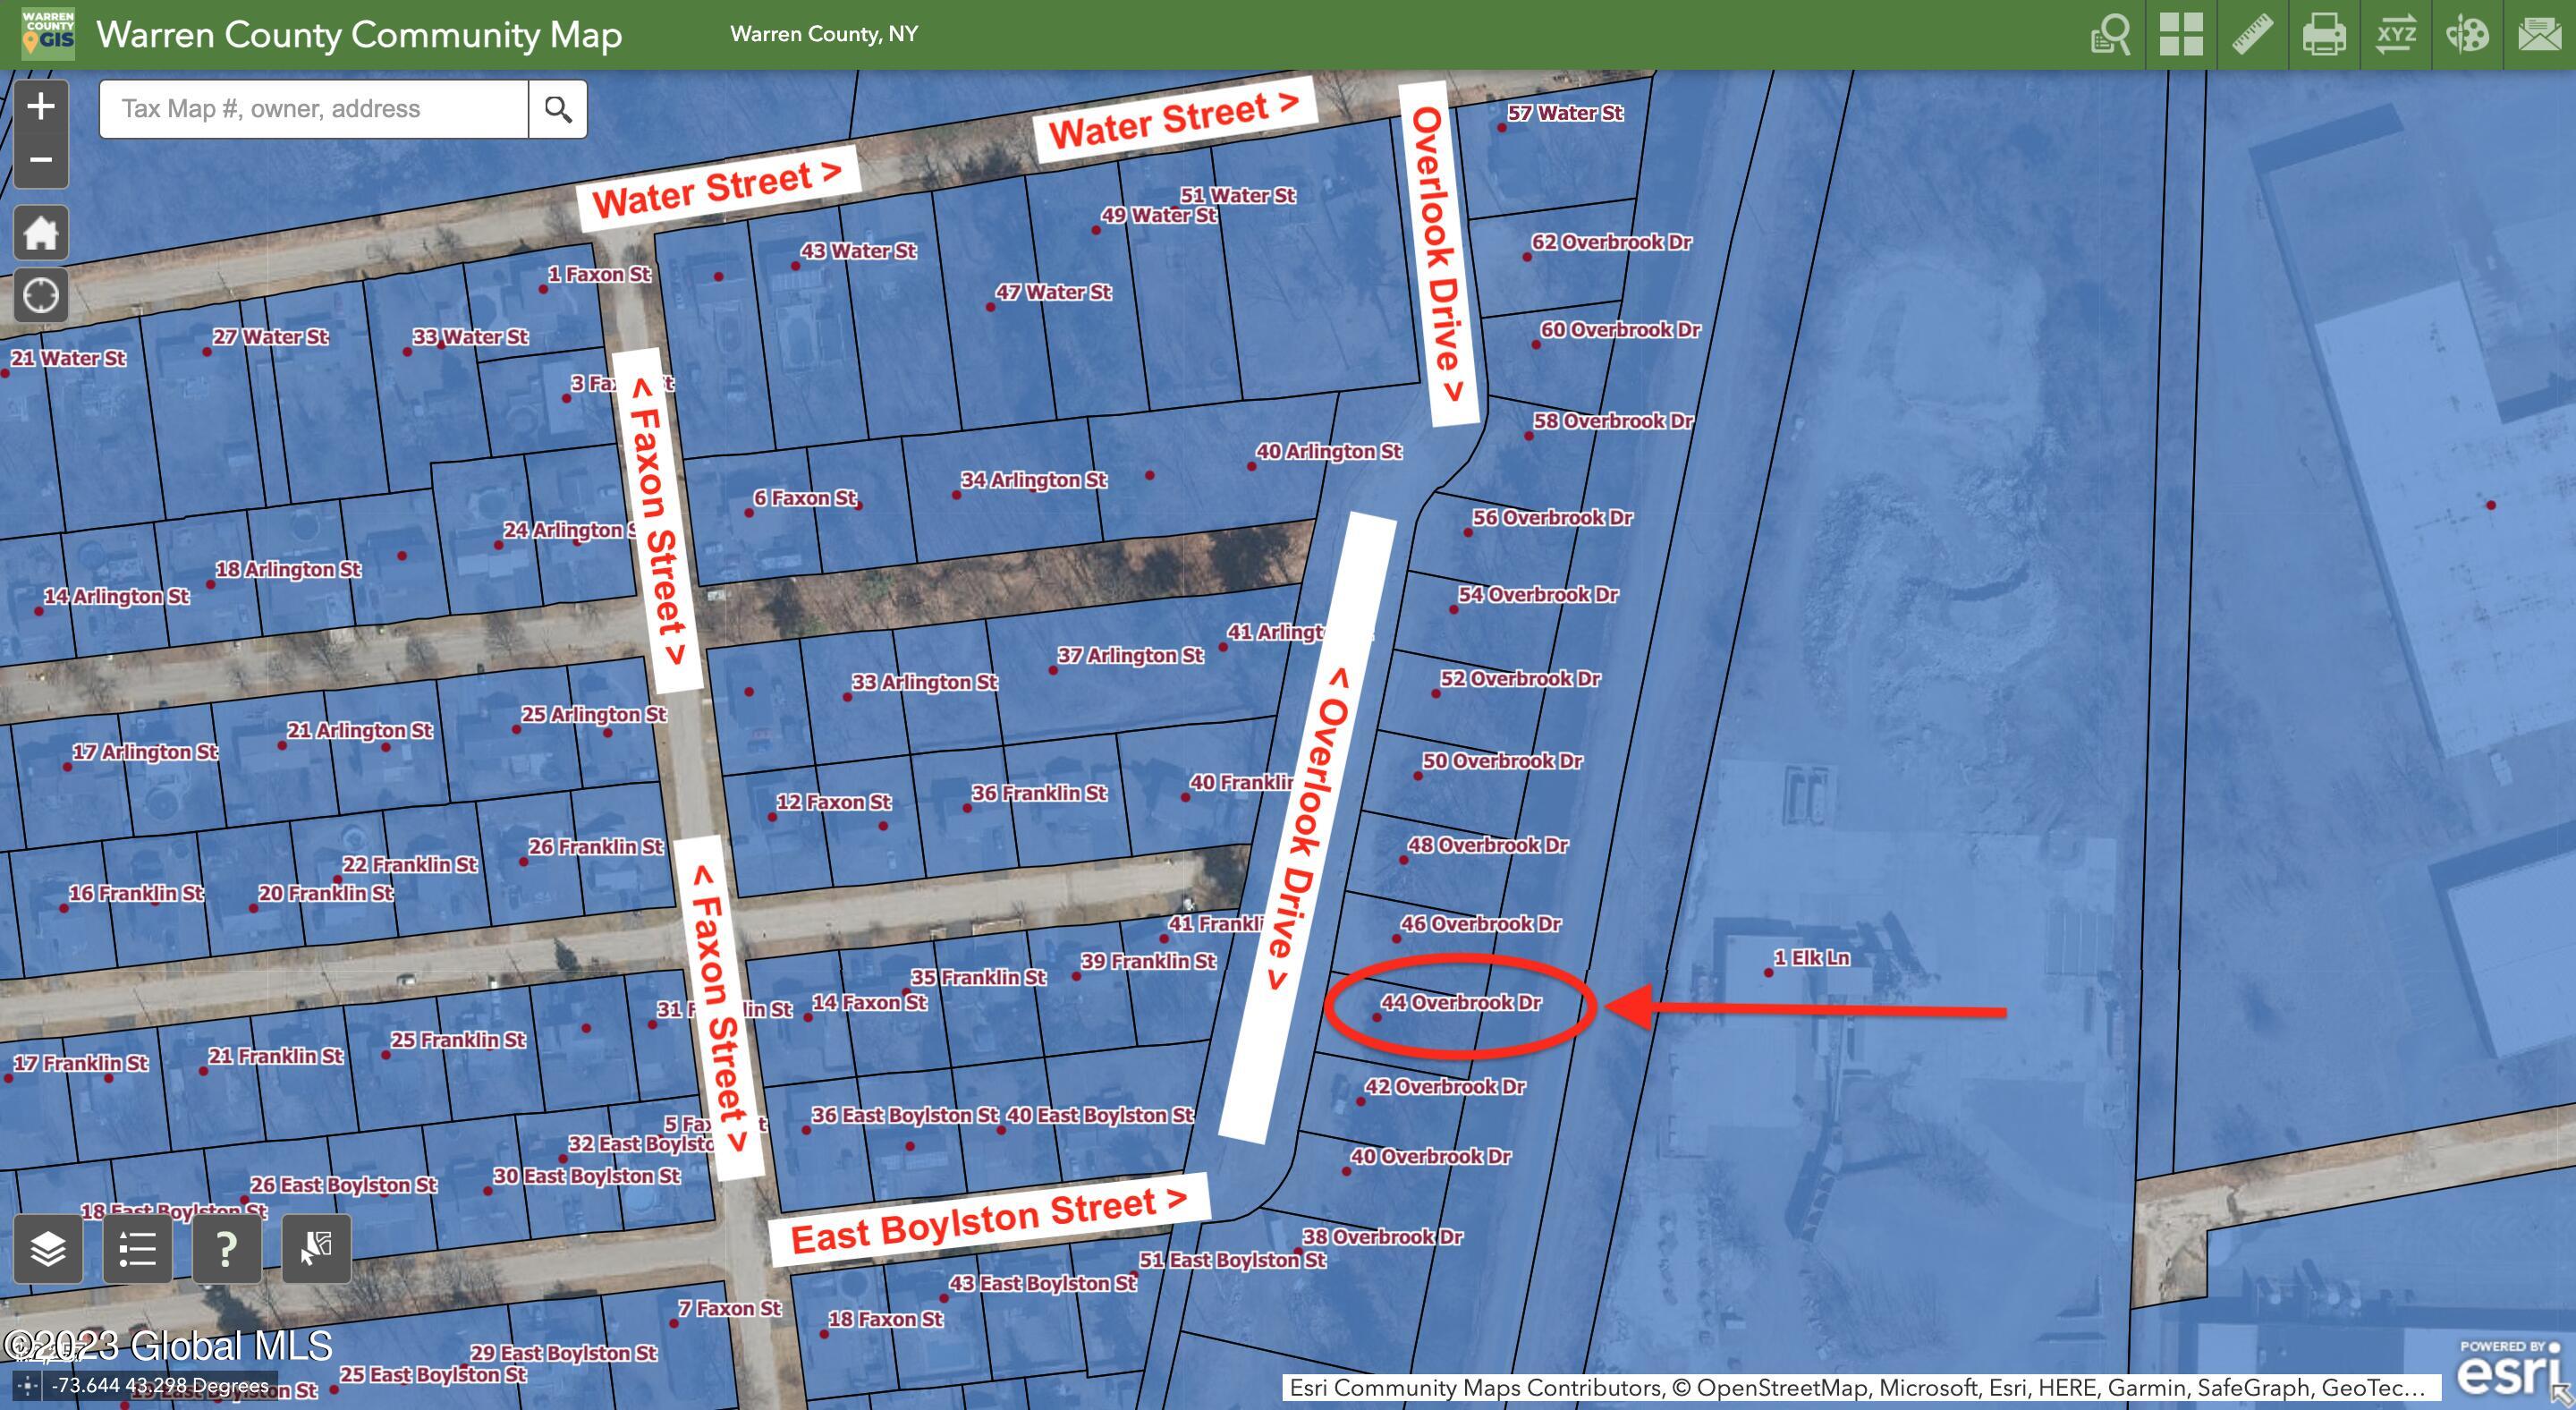
Task: Click the envelope email/share icon
Action: [x=2539, y=35]
